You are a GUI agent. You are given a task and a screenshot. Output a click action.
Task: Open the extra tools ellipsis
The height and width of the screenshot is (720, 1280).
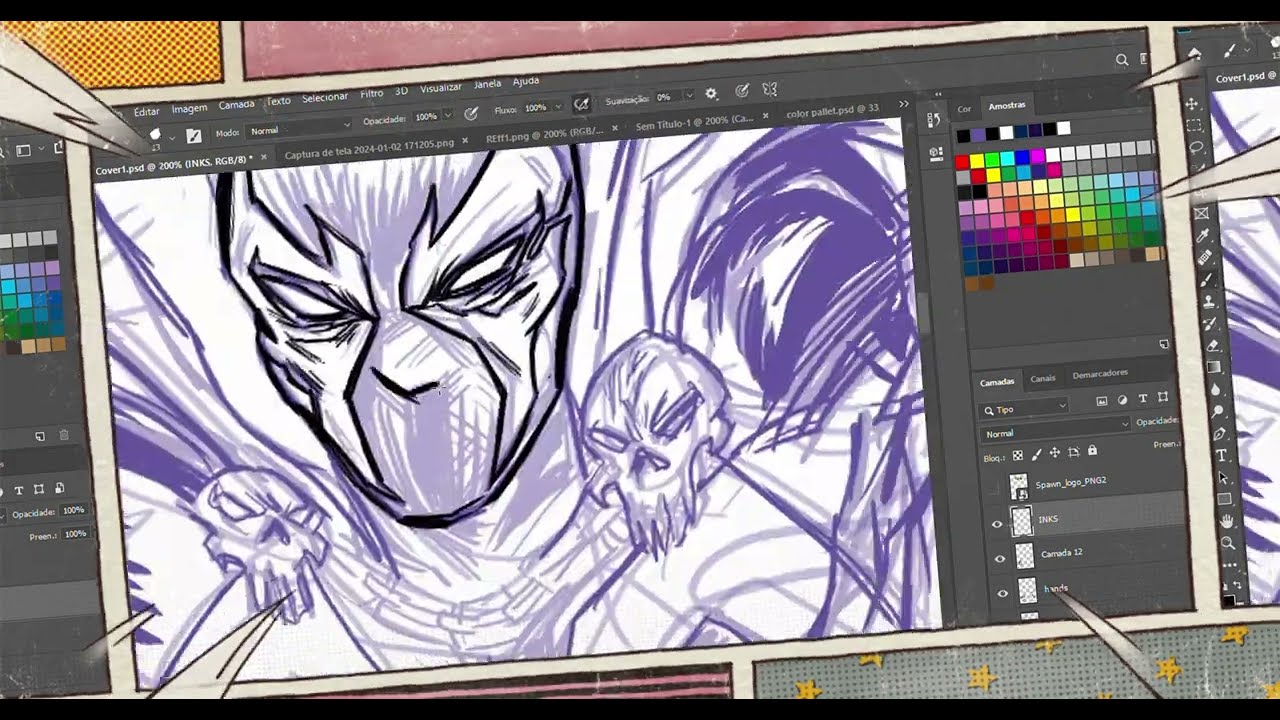click(1230, 565)
